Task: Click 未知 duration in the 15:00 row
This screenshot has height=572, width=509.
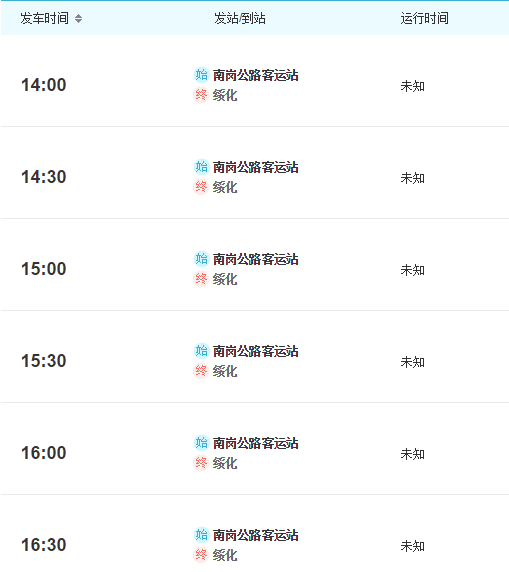Action: coord(413,270)
